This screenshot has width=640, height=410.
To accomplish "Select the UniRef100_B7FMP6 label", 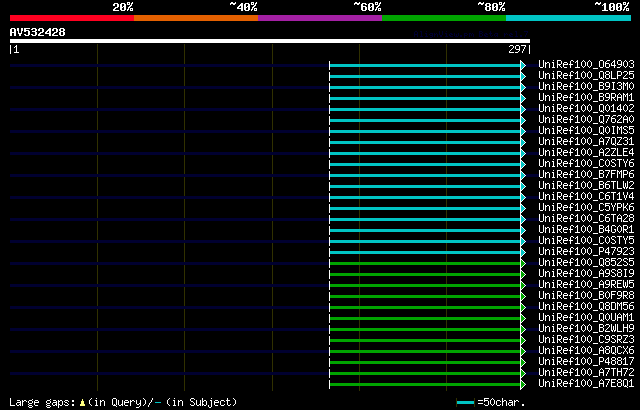I will (587, 175).
